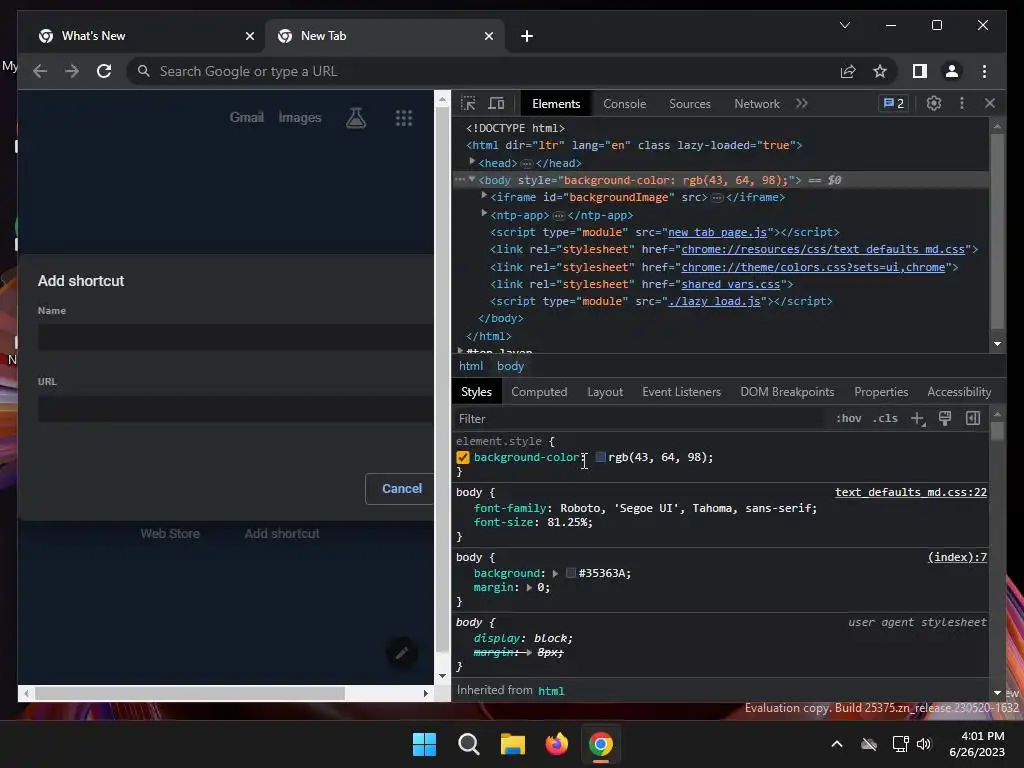Reload the page
The image size is (1024, 768).
[x=104, y=71]
